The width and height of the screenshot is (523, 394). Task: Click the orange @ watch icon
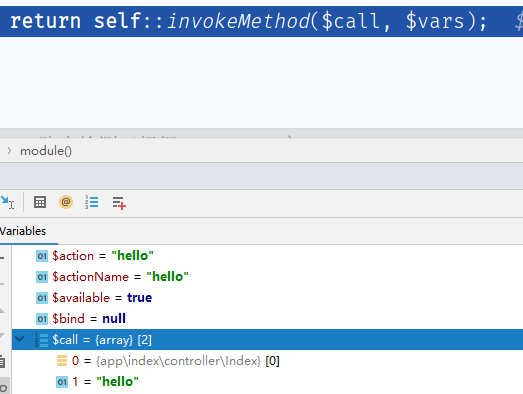coord(66,202)
